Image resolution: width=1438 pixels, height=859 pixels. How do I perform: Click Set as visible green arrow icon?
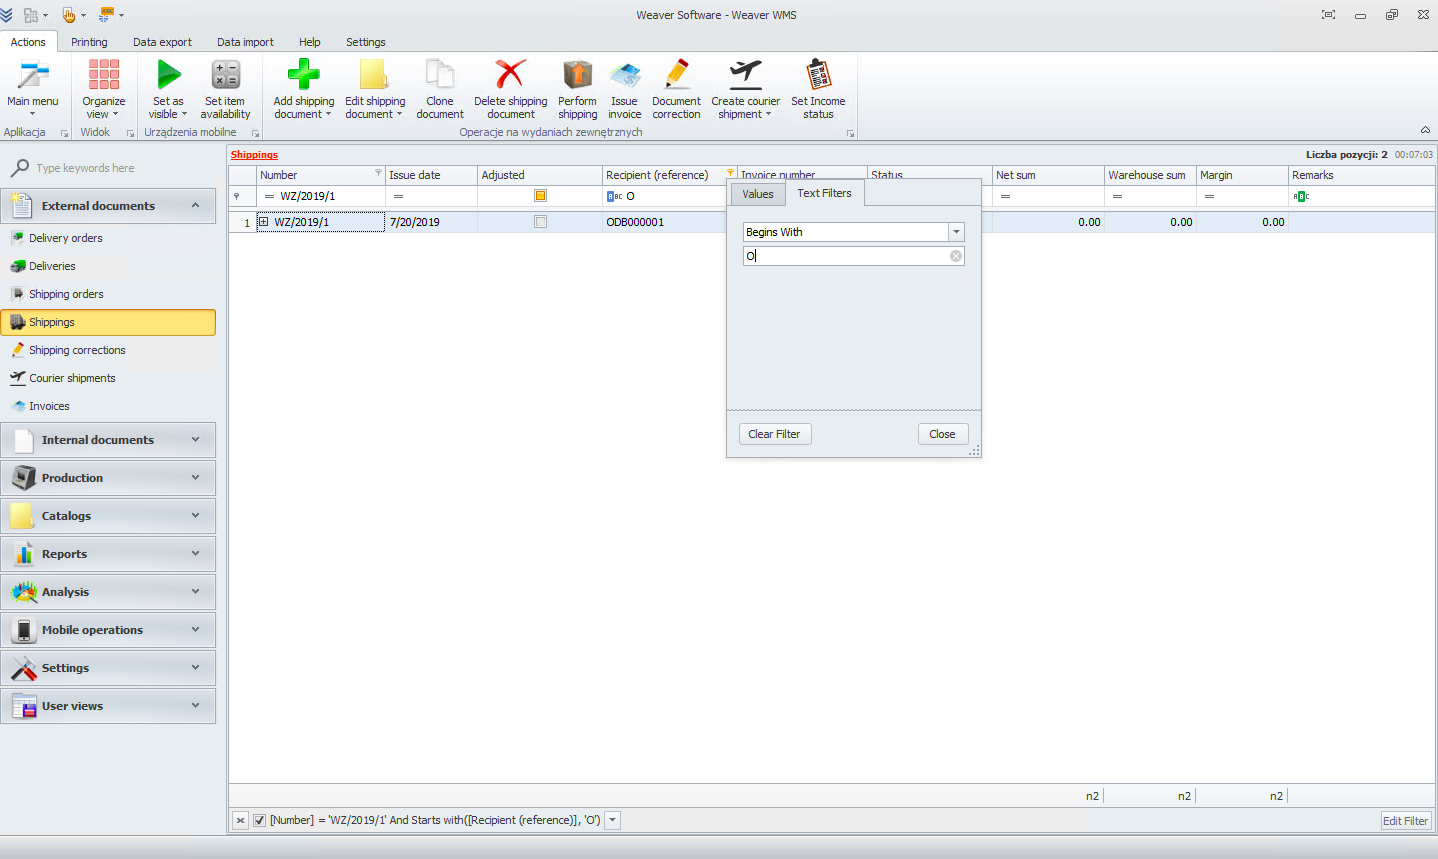168,75
